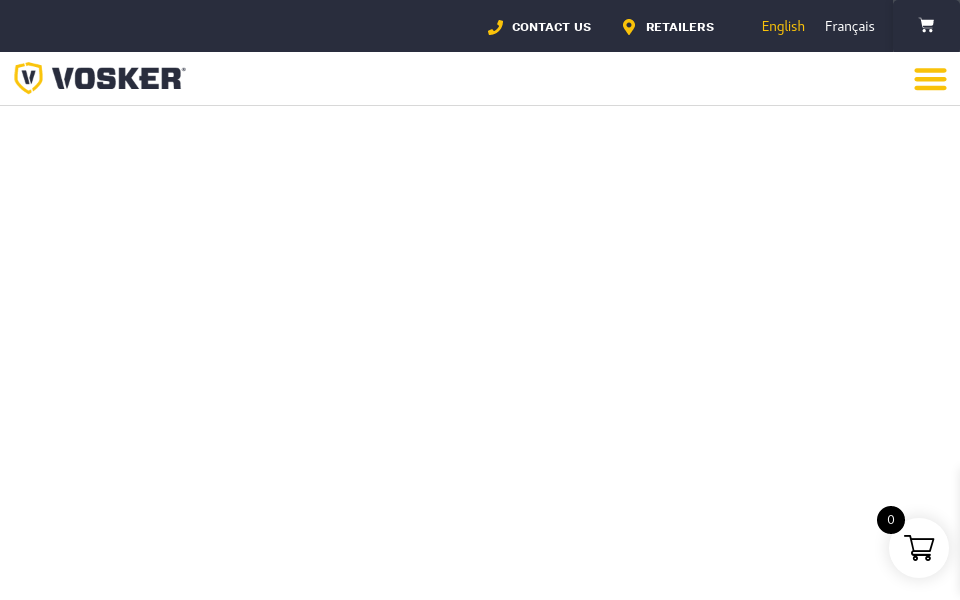Image resolution: width=960 pixels, height=600 pixels.
Task: Click the map pin Retailers icon
Action: [629, 27]
